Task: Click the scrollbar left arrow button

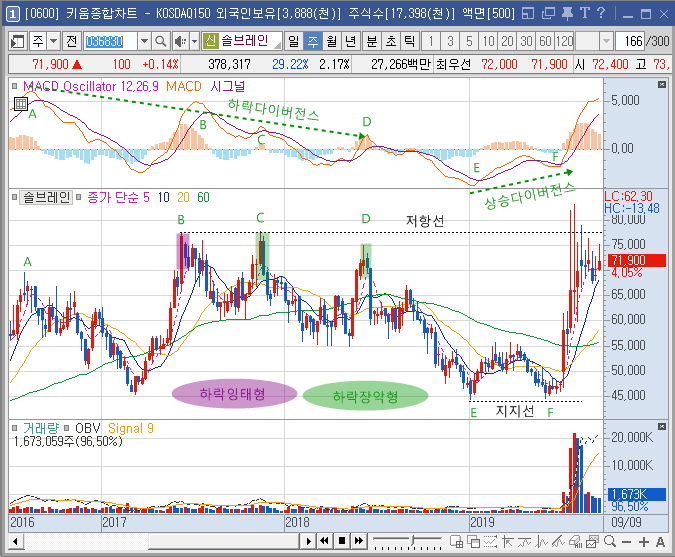Action: [x=16, y=541]
